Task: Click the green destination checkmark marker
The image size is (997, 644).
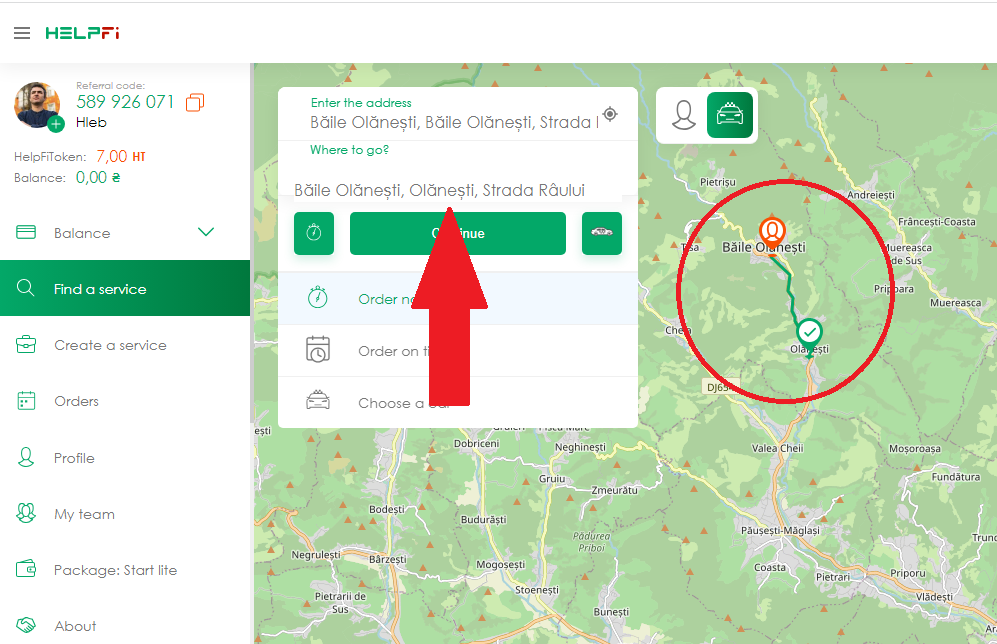Action: pyautogui.click(x=809, y=330)
